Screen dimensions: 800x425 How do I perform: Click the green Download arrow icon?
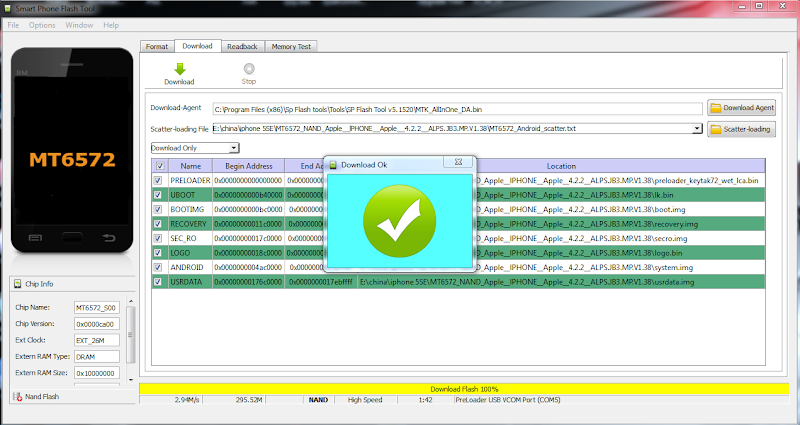coord(180,69)
